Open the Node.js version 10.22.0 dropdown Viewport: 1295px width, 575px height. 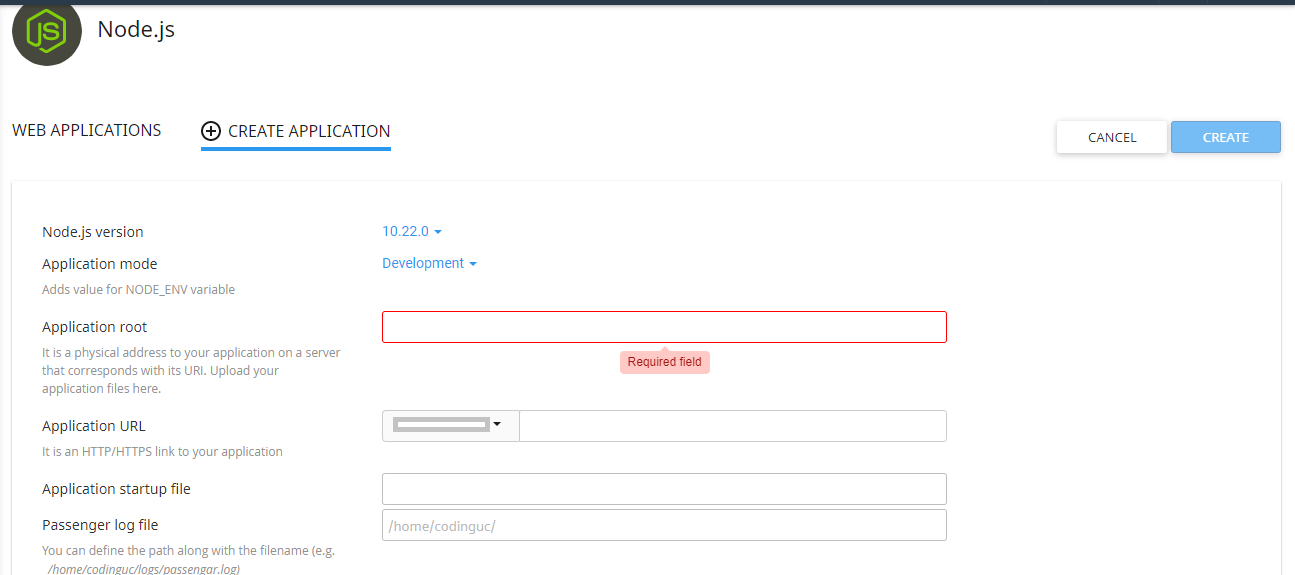[x=411, y=231]
